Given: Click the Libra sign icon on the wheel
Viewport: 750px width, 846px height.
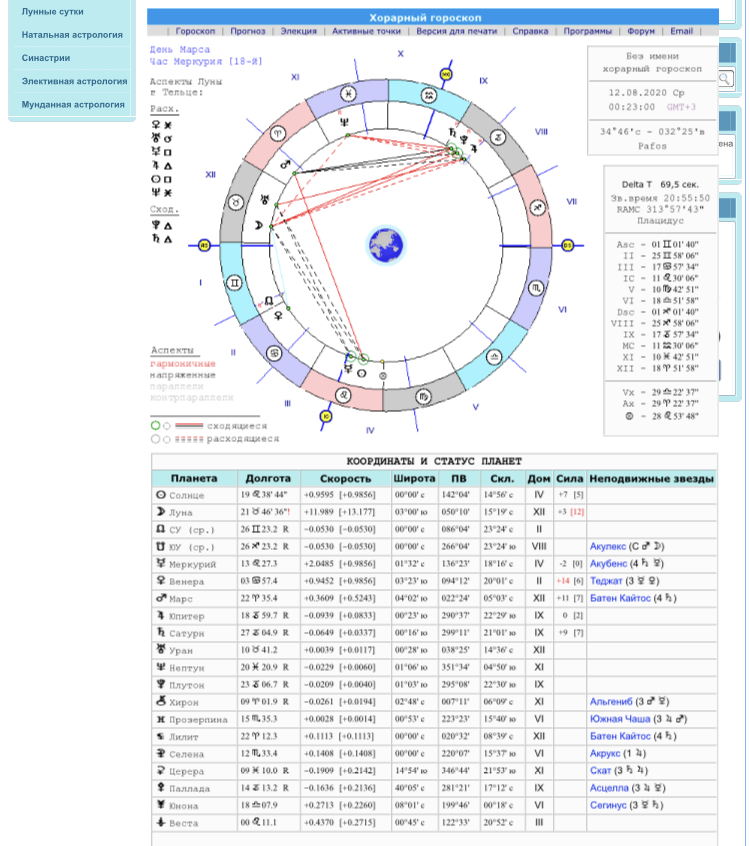Looking at the screenshot, I should 494,357.
